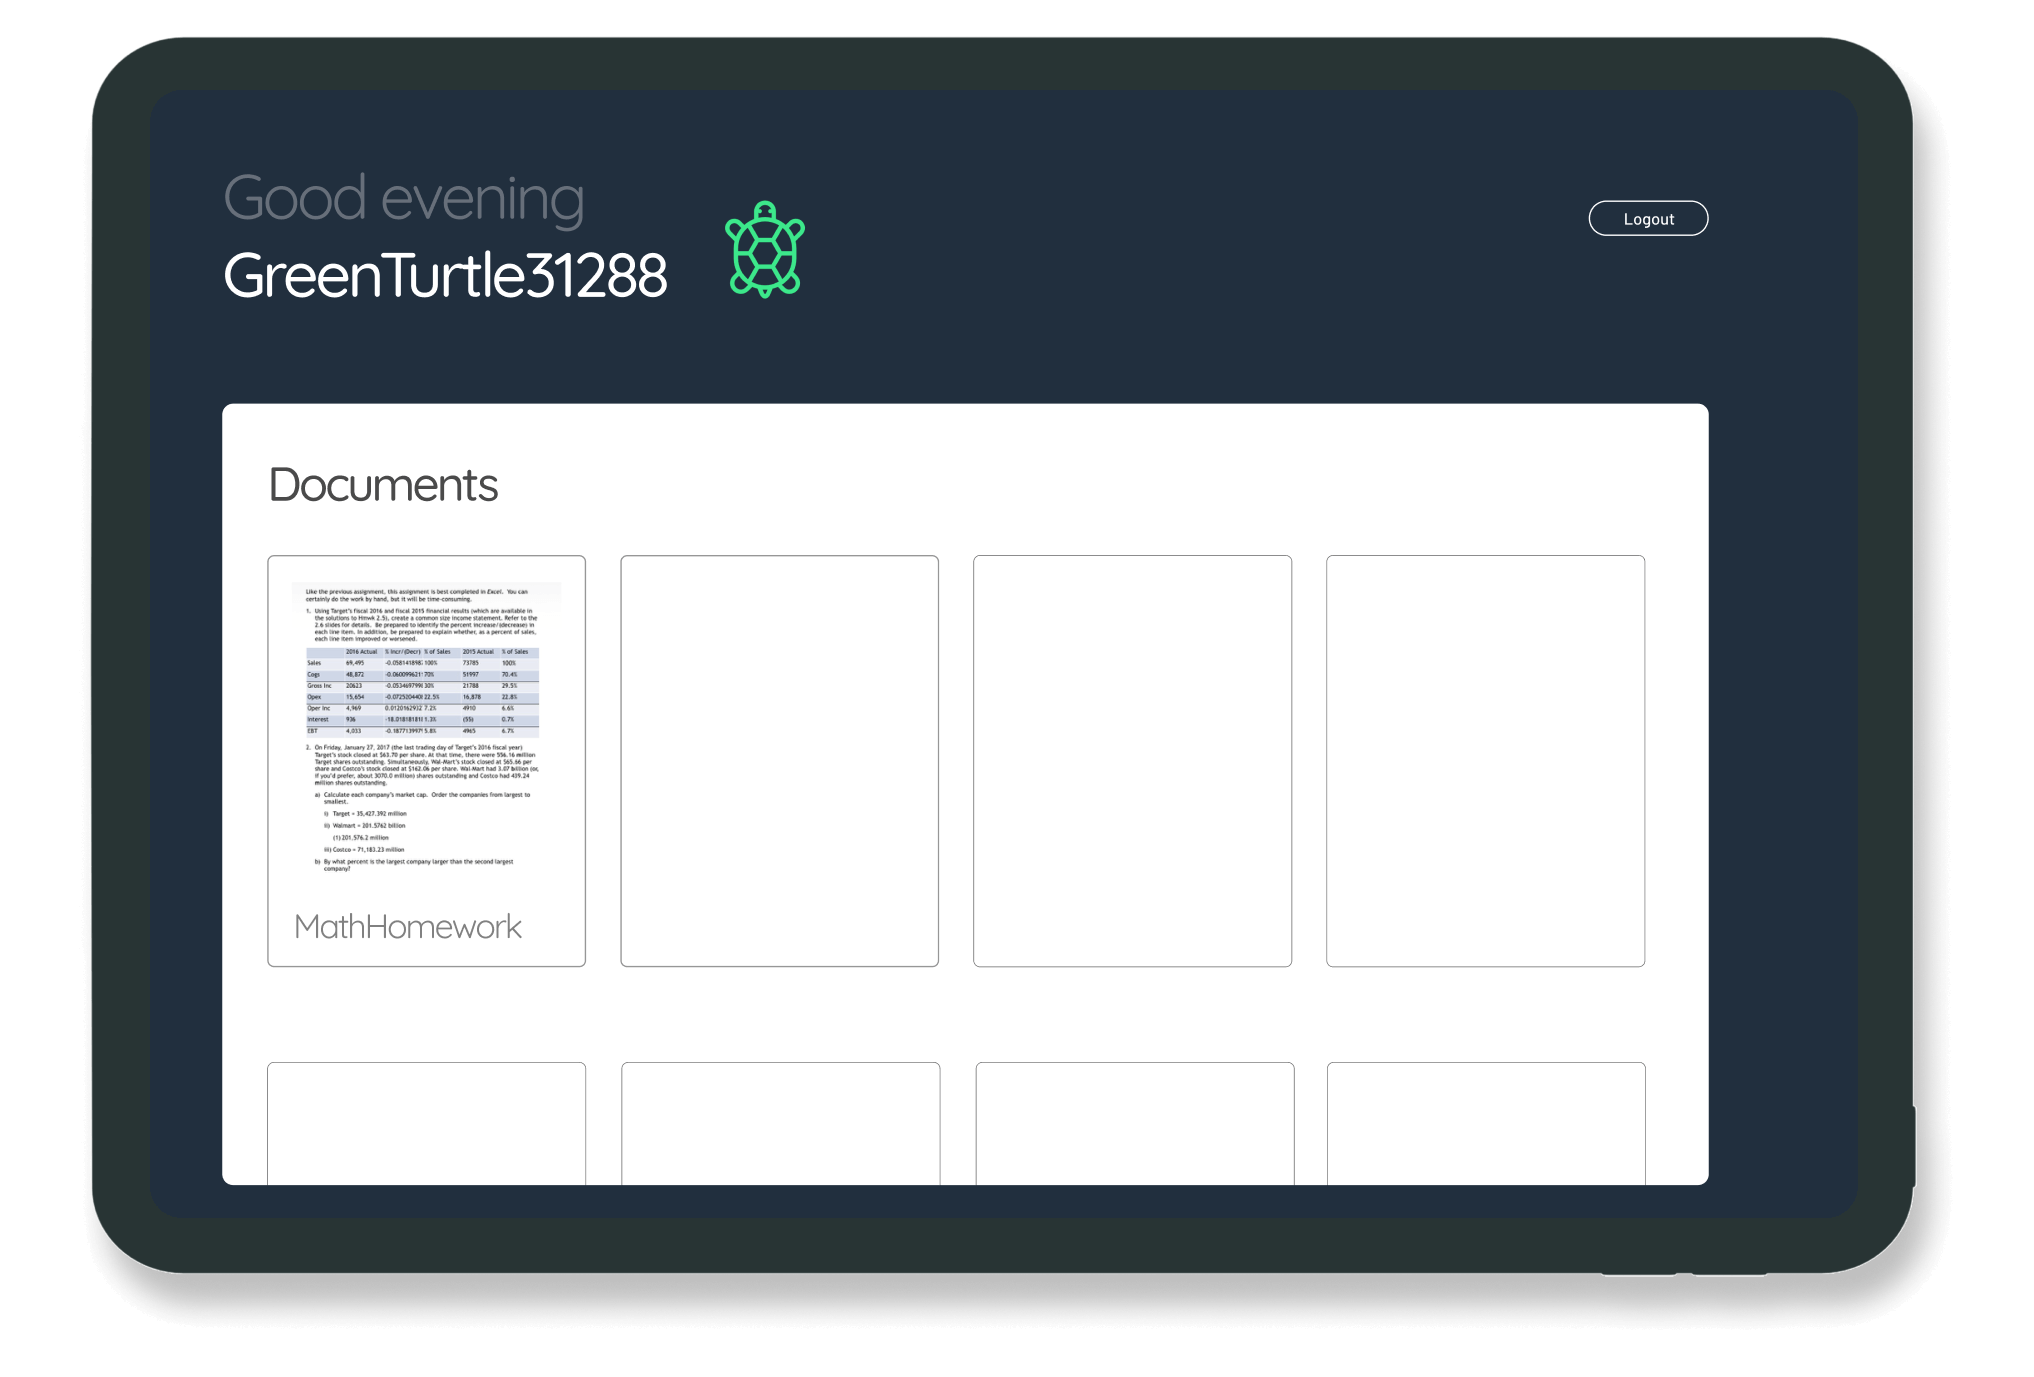Click the MathHomework document title
Screen dimensions: 2034x1377
tap(408, 927)
